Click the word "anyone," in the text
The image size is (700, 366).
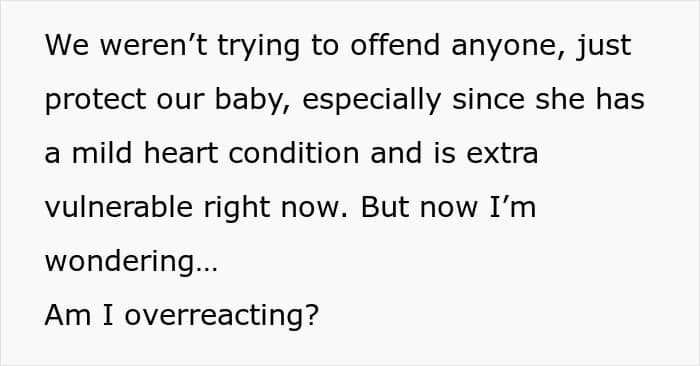(x=508, y=47)
